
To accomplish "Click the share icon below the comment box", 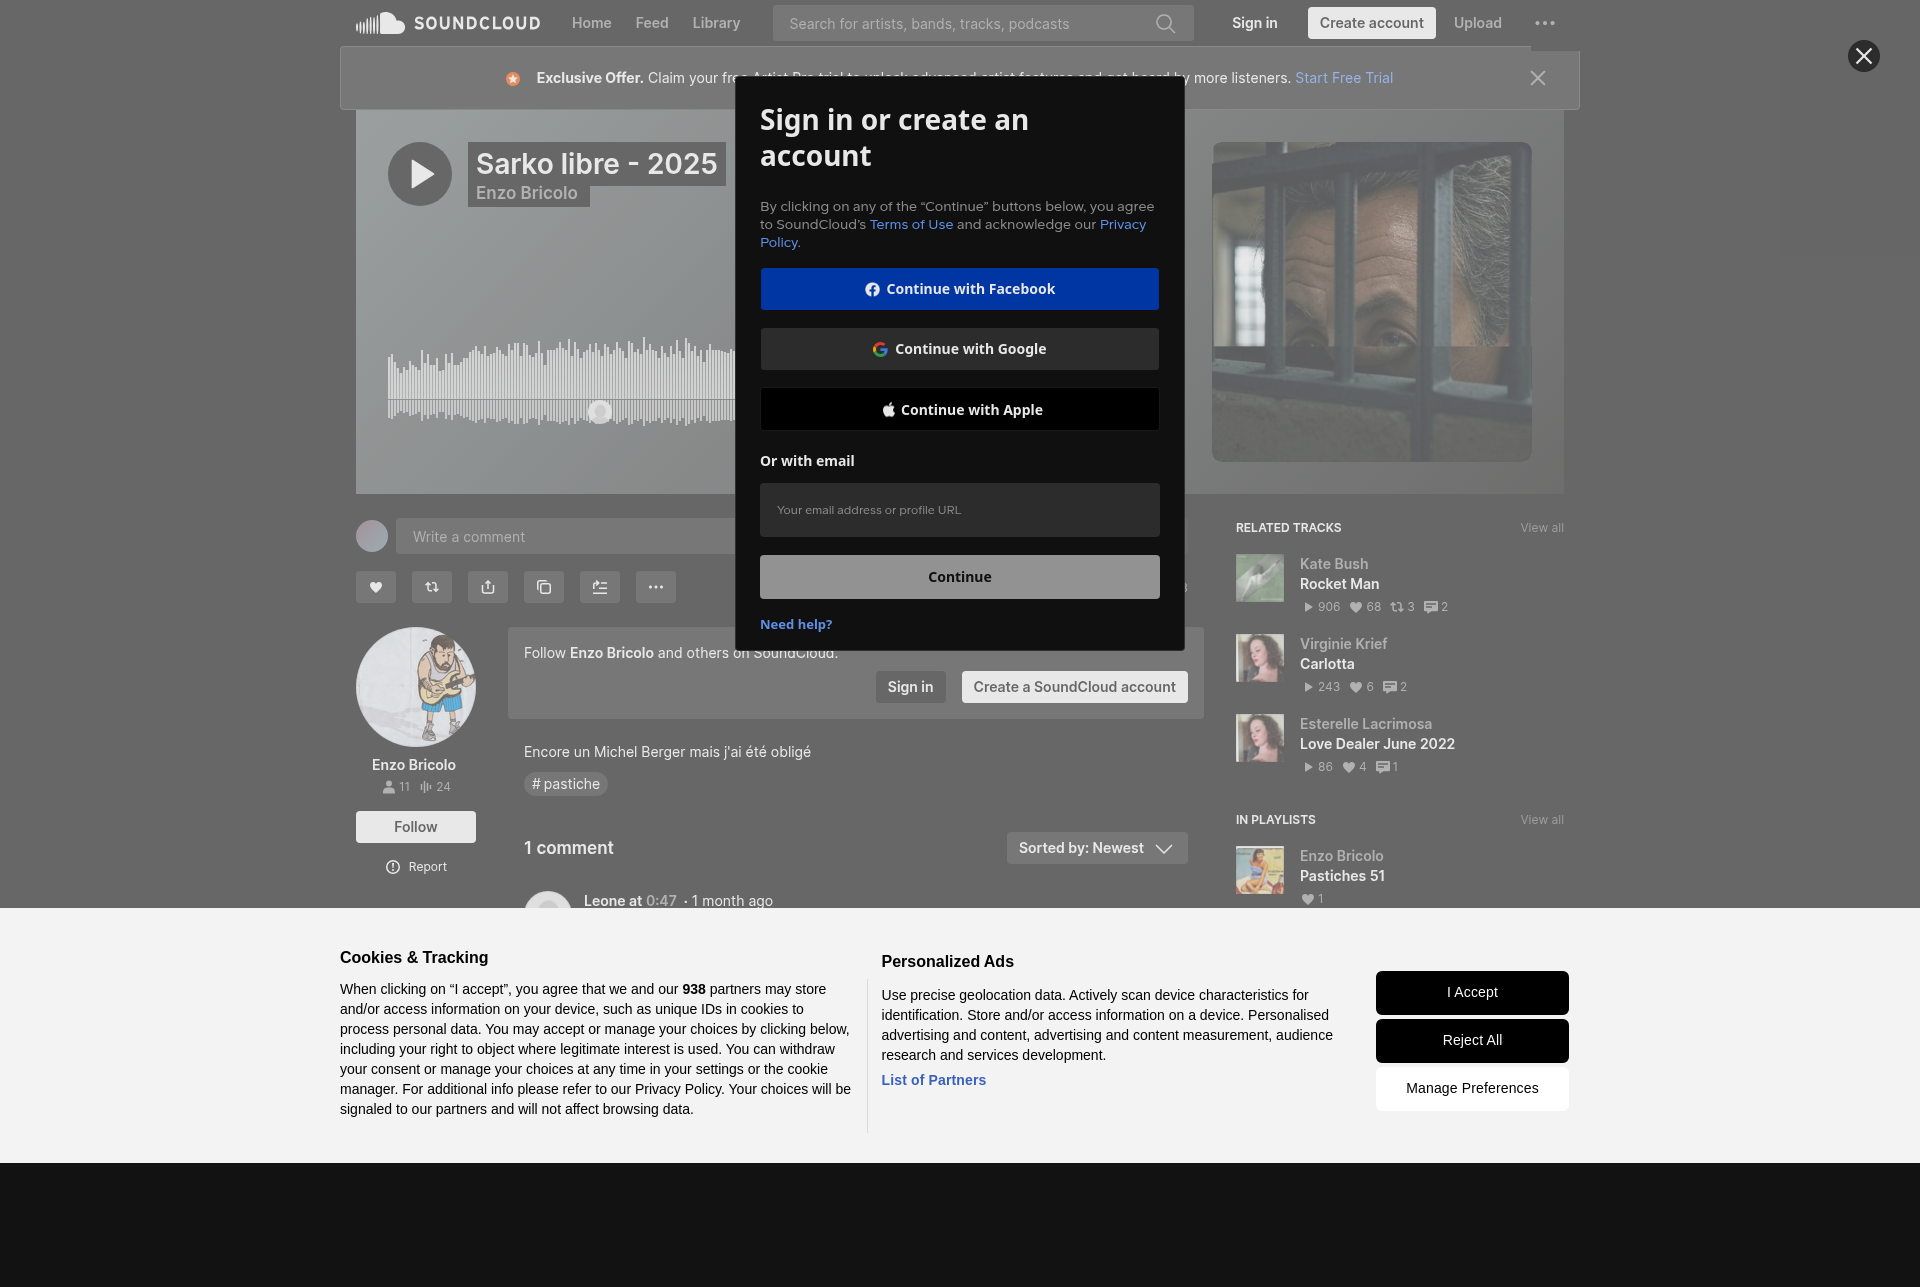I will [488, 587].
